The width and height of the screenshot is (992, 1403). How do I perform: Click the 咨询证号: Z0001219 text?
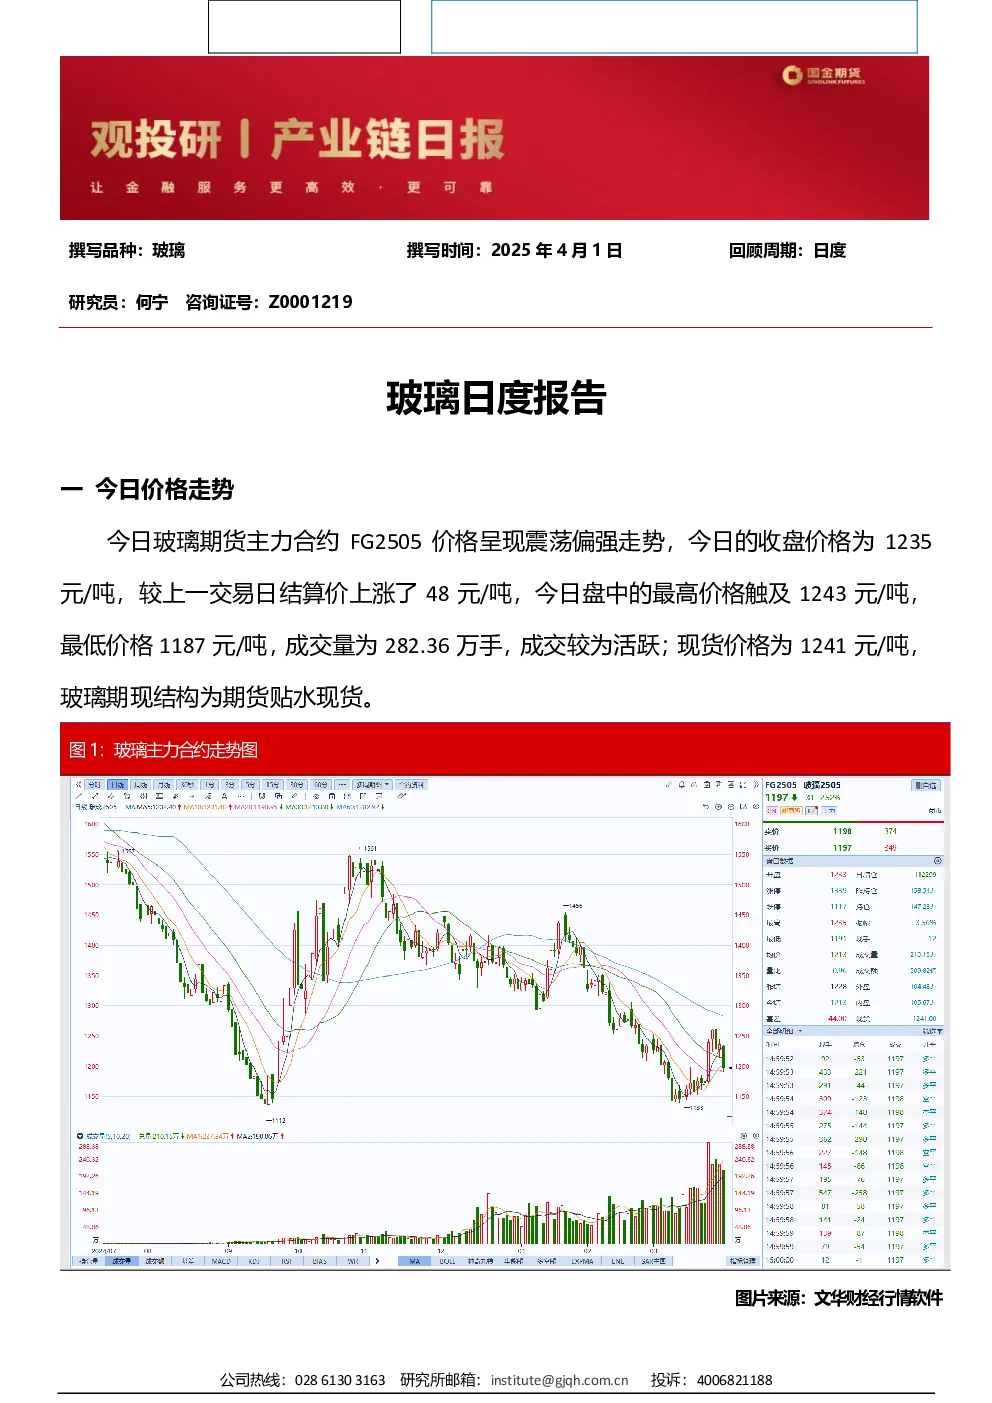coord(269,302)
